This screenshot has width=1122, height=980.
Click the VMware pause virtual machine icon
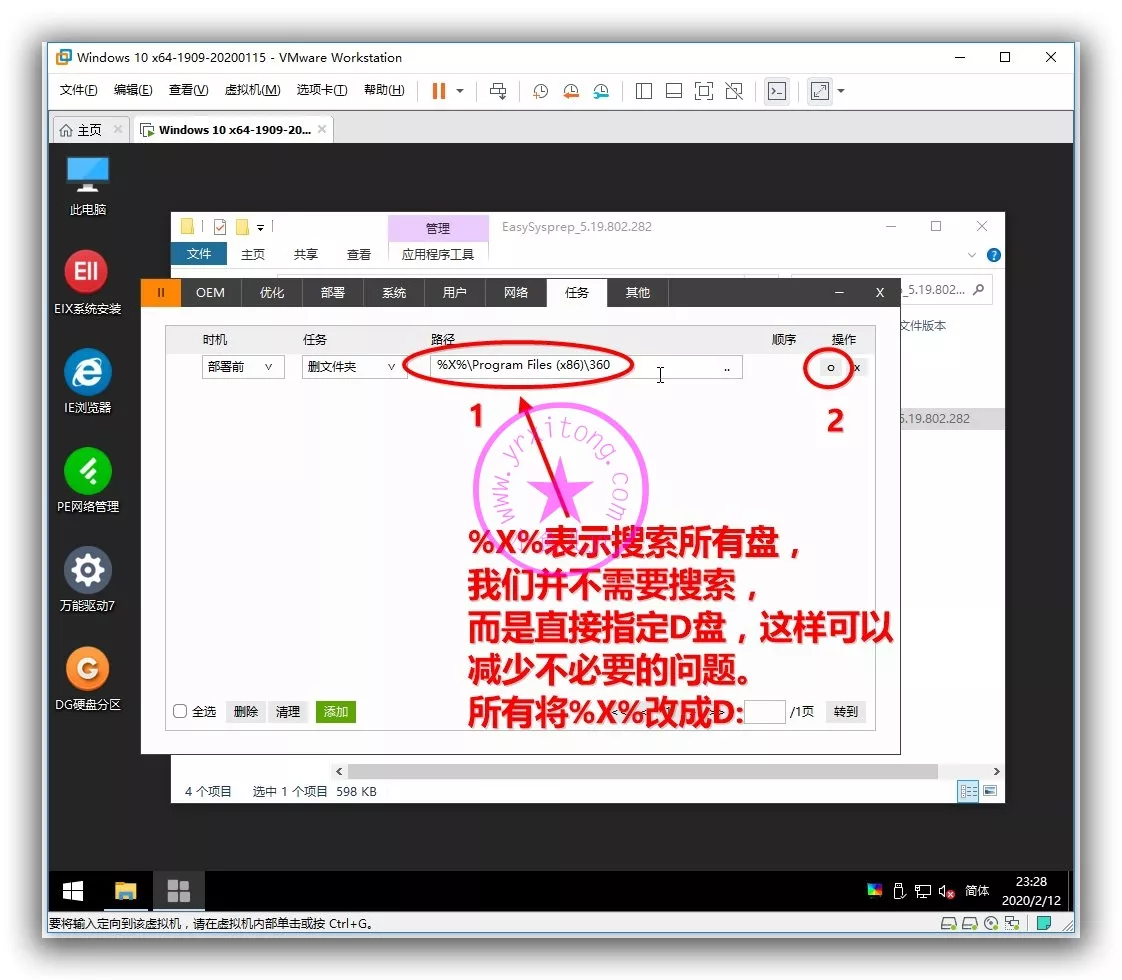coord(438,91)
